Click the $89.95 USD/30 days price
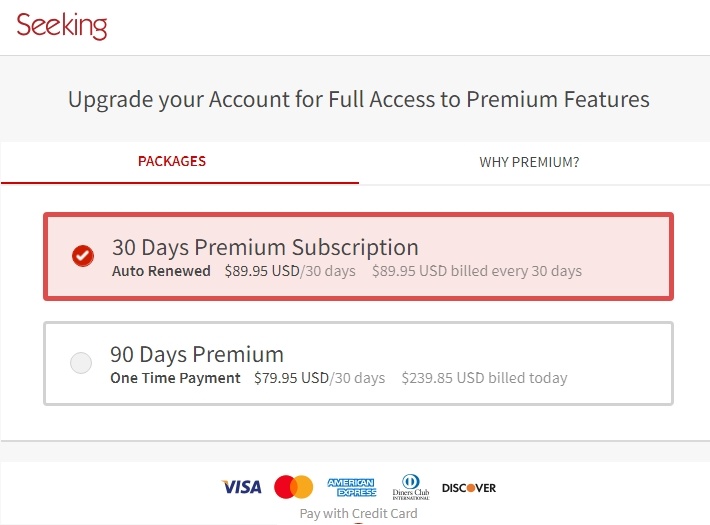 pos(290,271)
